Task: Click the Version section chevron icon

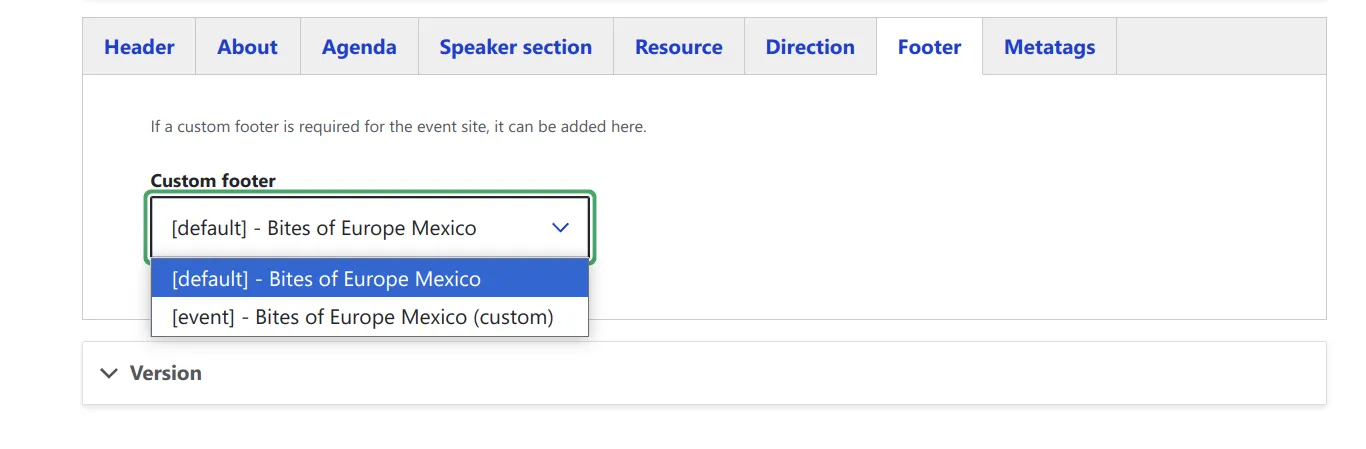Action: point(109,373)
